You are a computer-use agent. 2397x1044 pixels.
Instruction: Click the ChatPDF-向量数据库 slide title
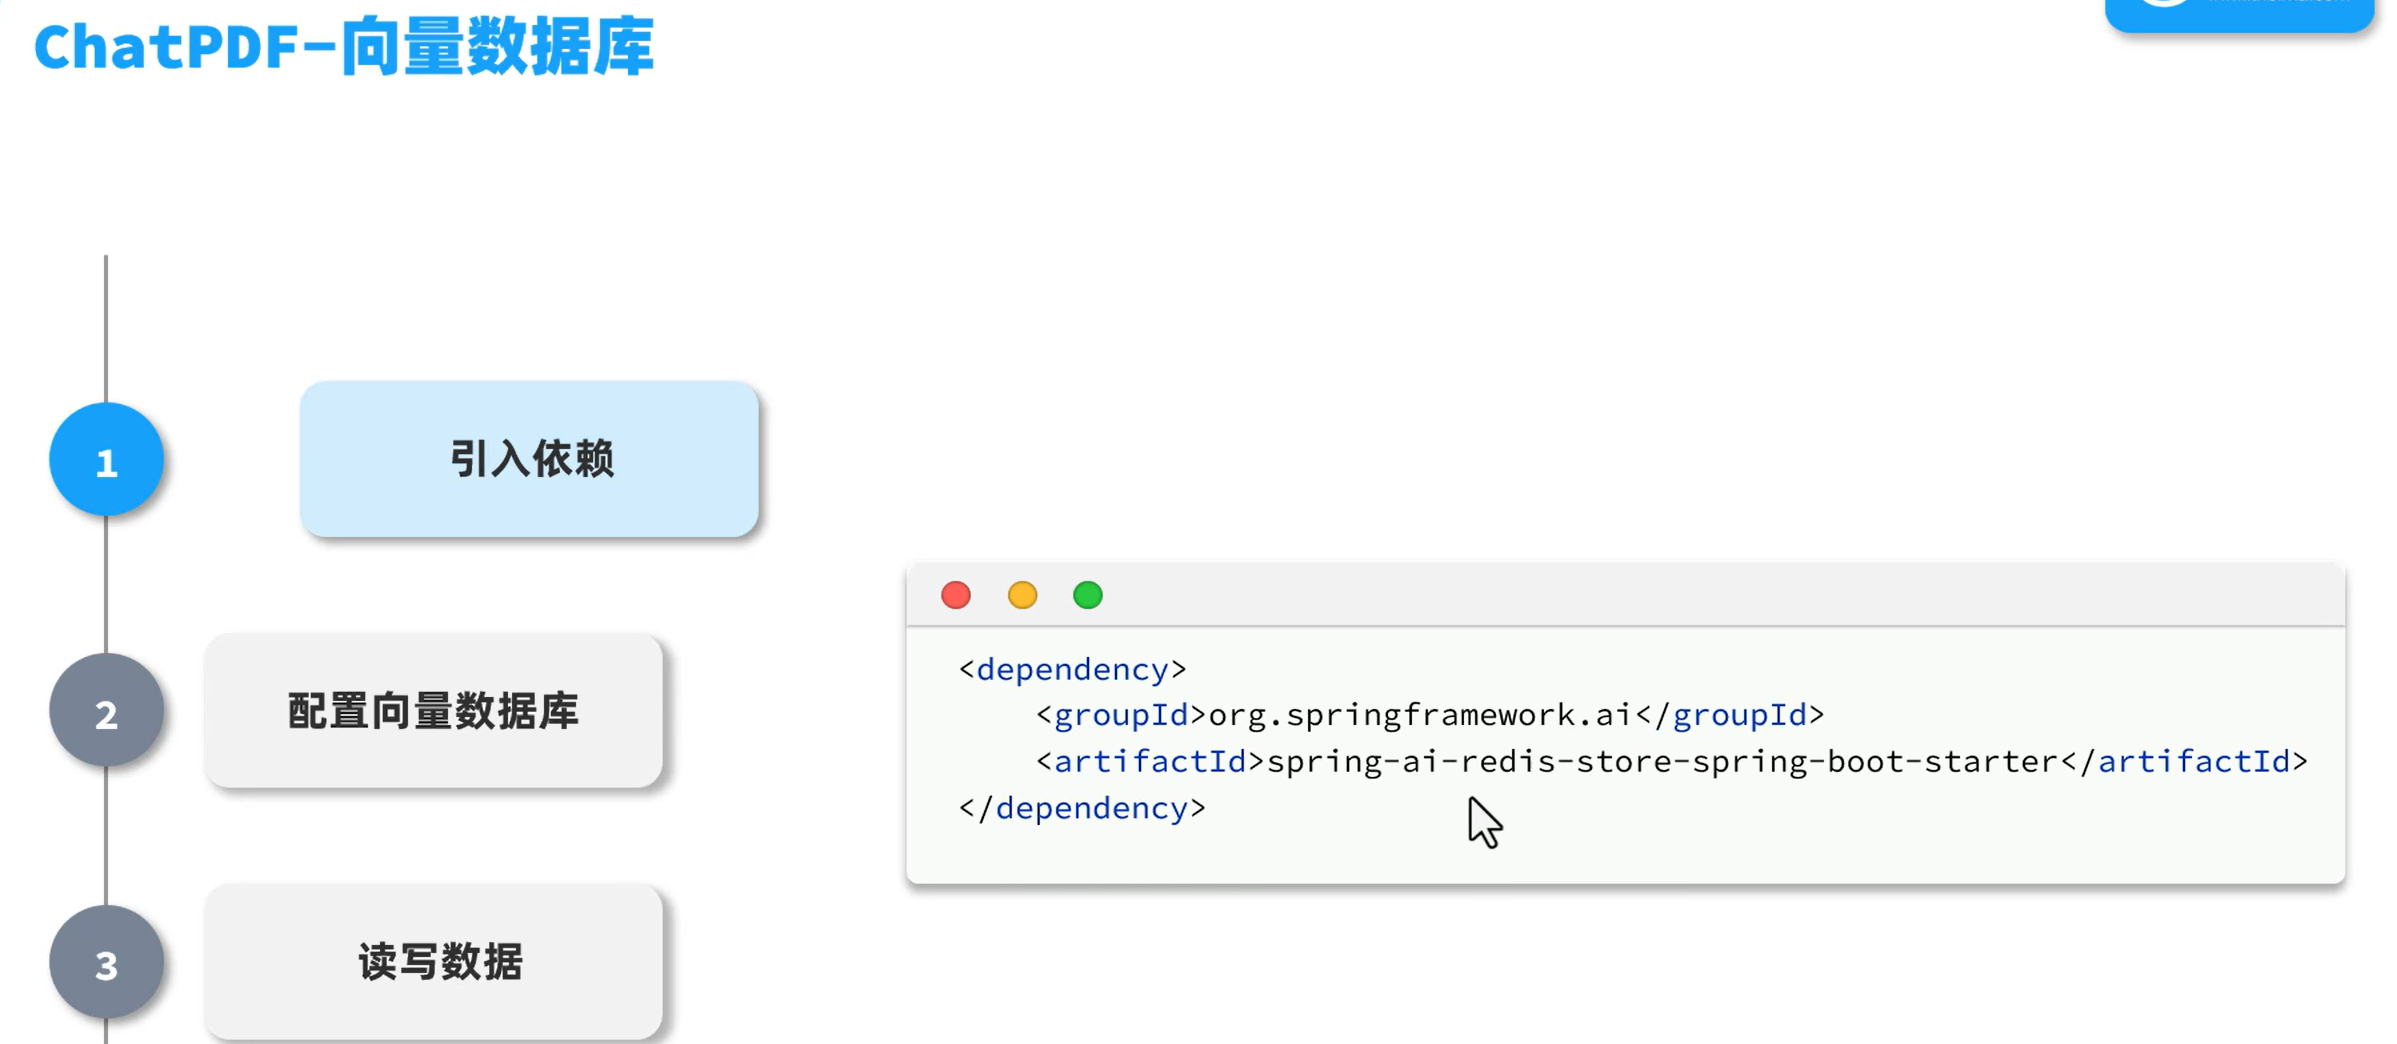pos(344,47)
